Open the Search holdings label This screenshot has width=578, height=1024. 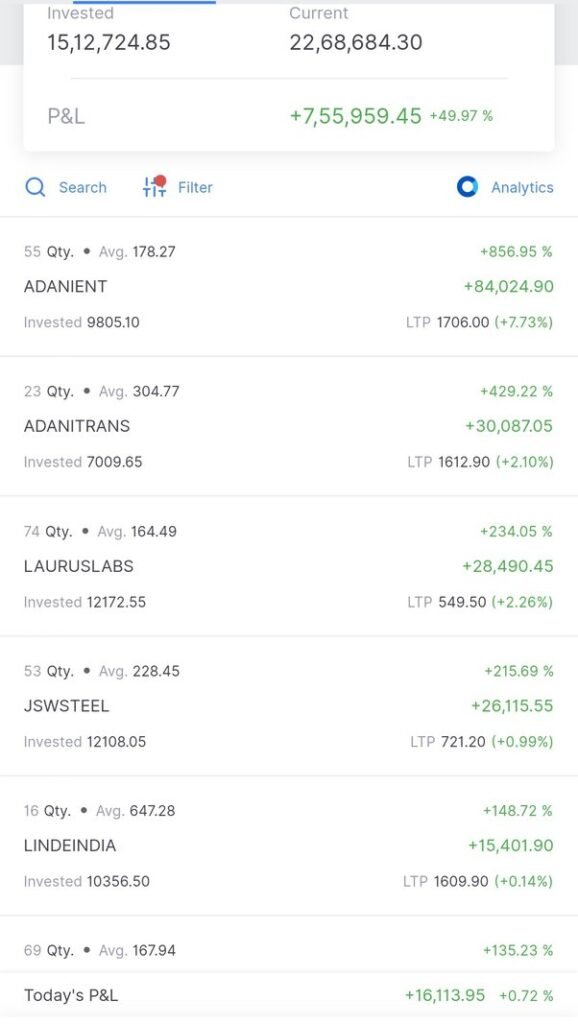coord(82,187)
